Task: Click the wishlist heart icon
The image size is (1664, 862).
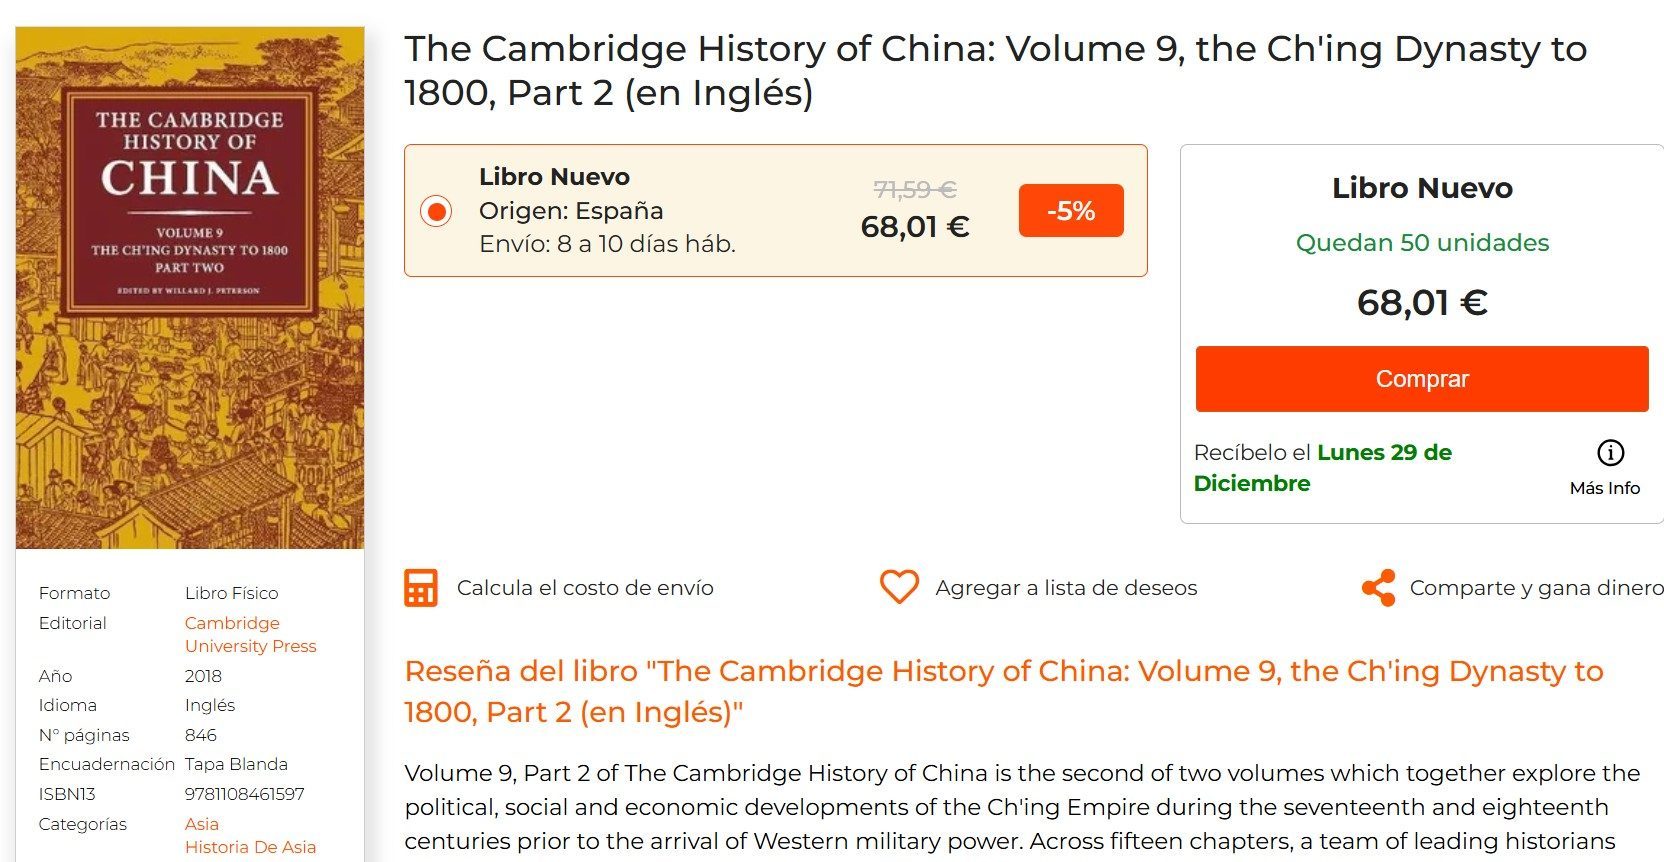Action: (x=899, y=587)
